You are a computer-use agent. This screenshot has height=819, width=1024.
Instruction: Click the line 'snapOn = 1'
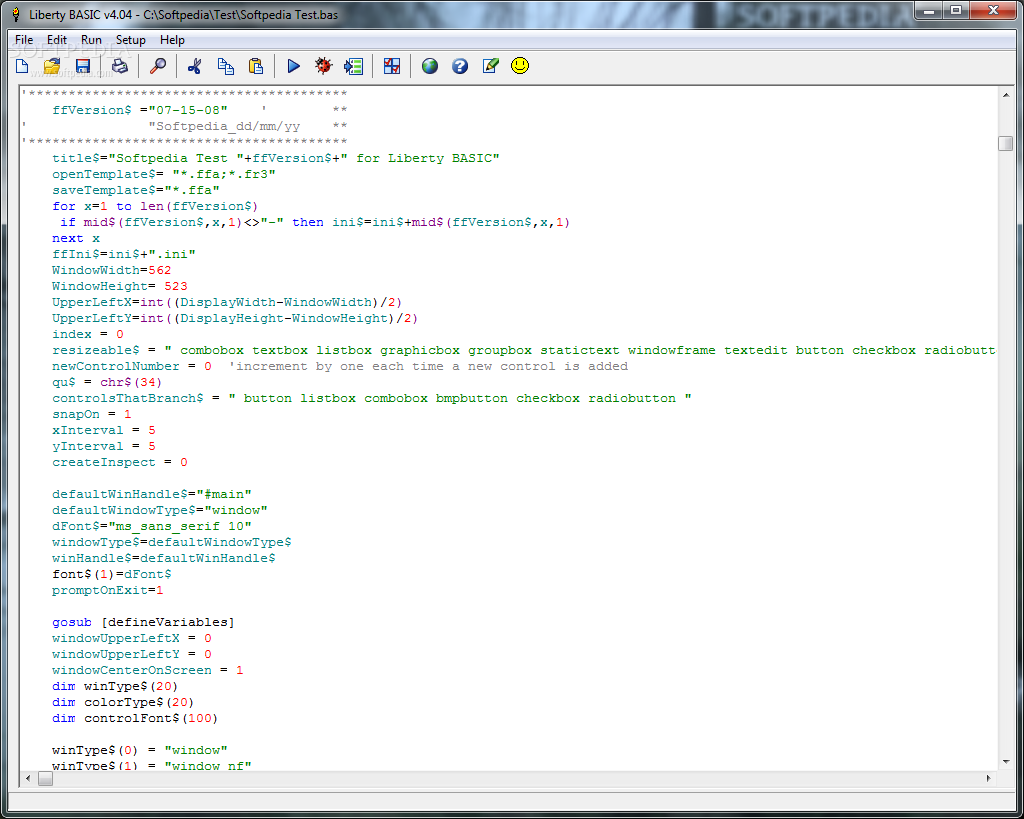(91, 414)
